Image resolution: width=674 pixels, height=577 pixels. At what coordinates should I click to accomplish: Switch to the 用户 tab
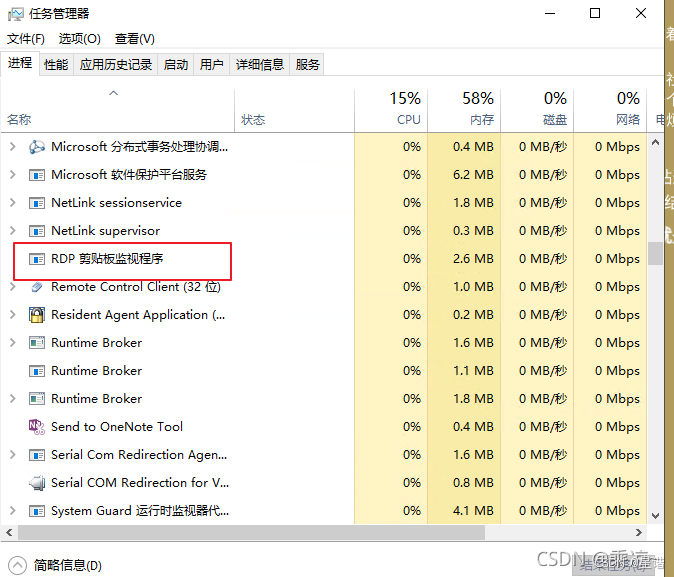click(211, 64)
